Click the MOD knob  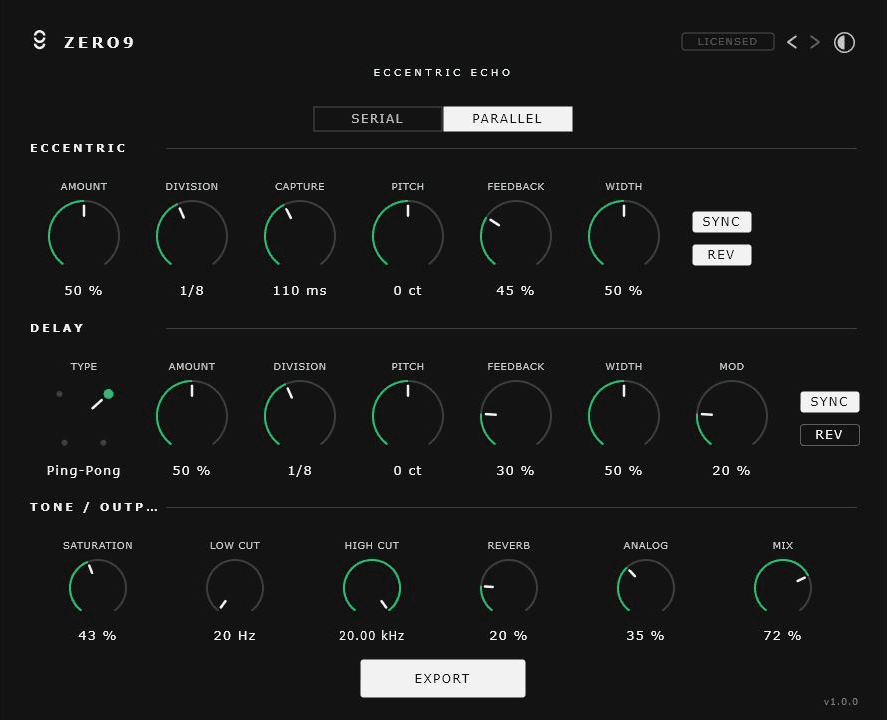click(x=732, y=415)
